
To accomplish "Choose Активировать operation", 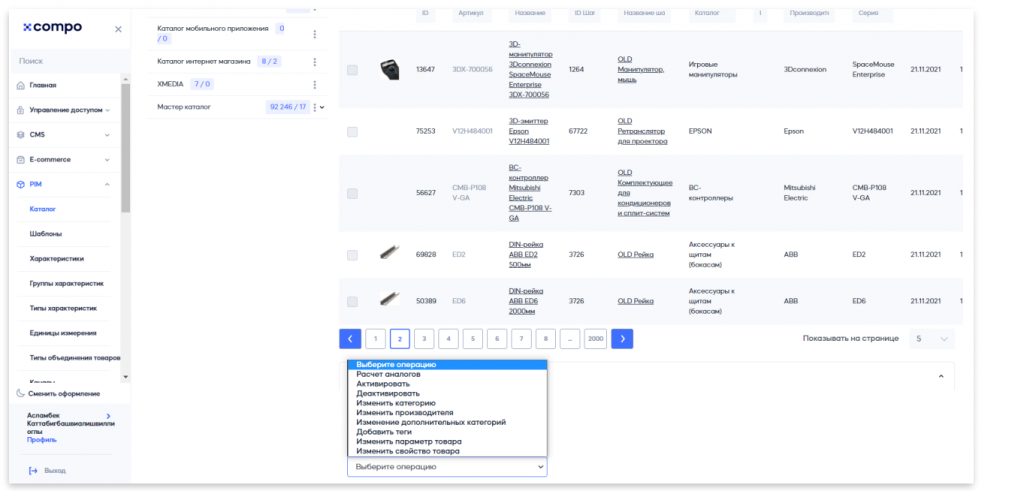I will pyautogui.click(x=447, y=384).
